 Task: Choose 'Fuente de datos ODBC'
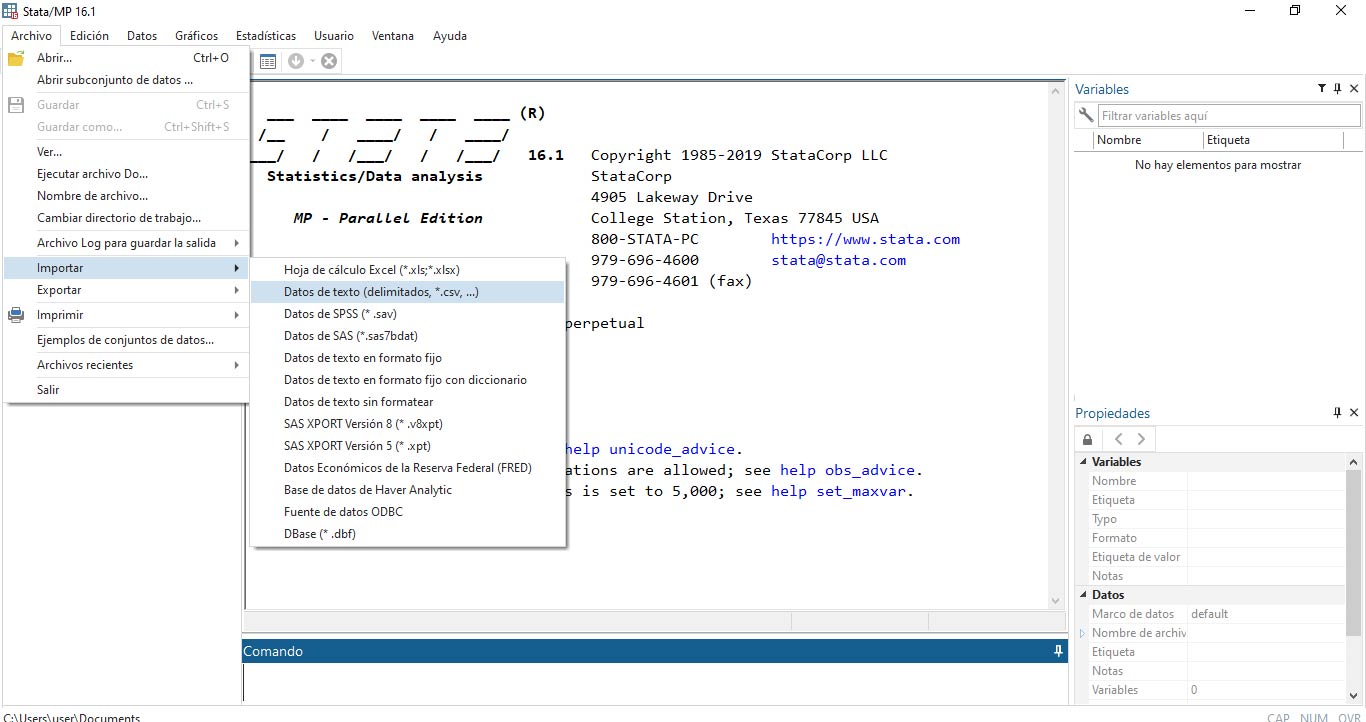point(408,512)
